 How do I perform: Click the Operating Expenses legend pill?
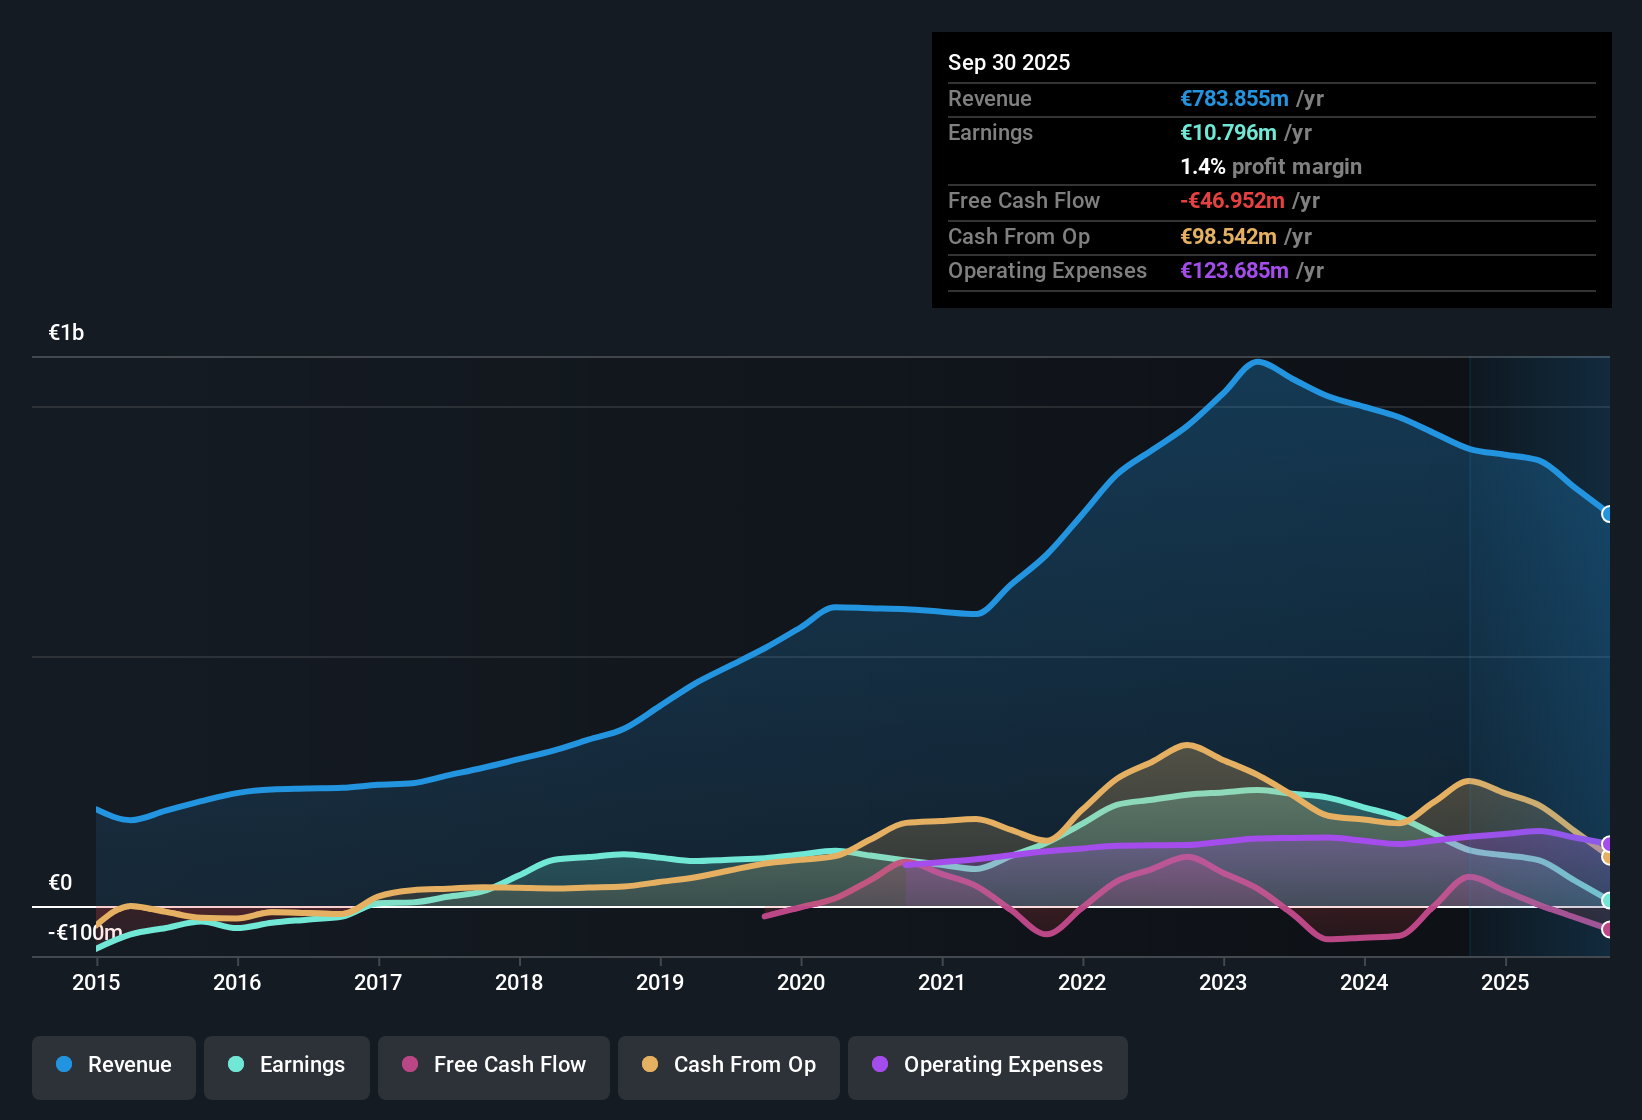(x=987, y=1065)
